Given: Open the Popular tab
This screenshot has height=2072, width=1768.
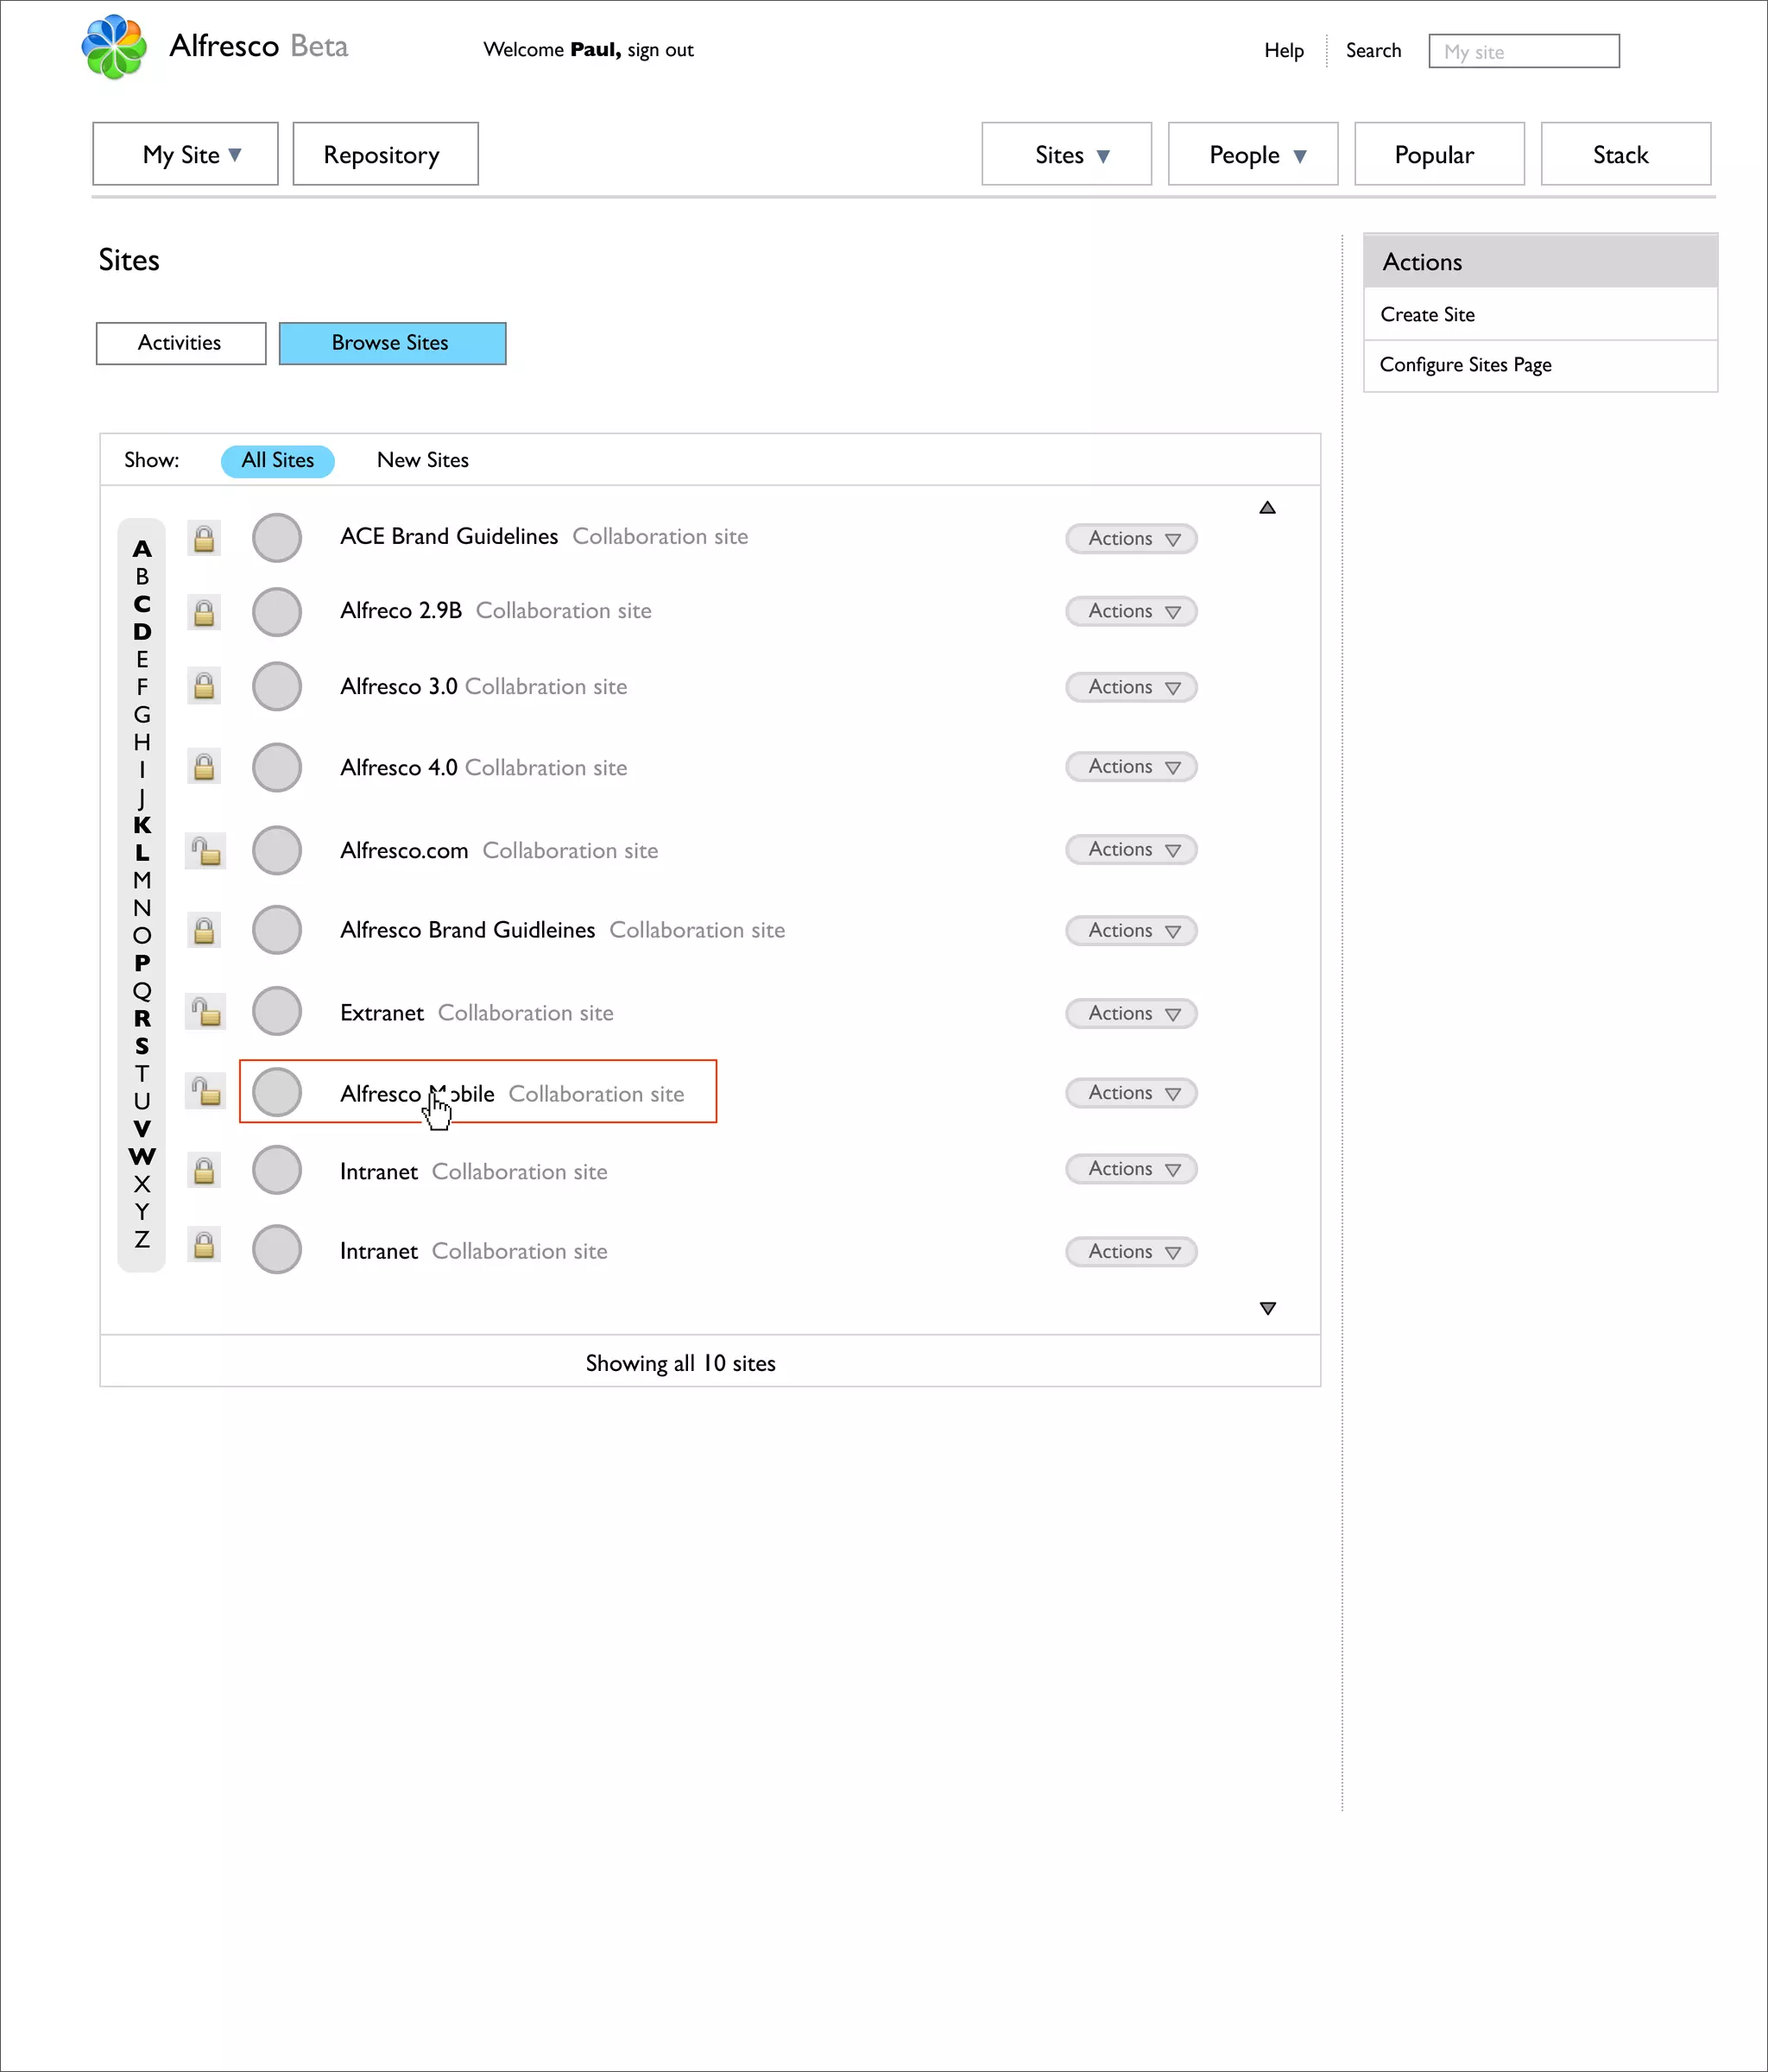Looking at the screenshot, I should [1439, 154].
